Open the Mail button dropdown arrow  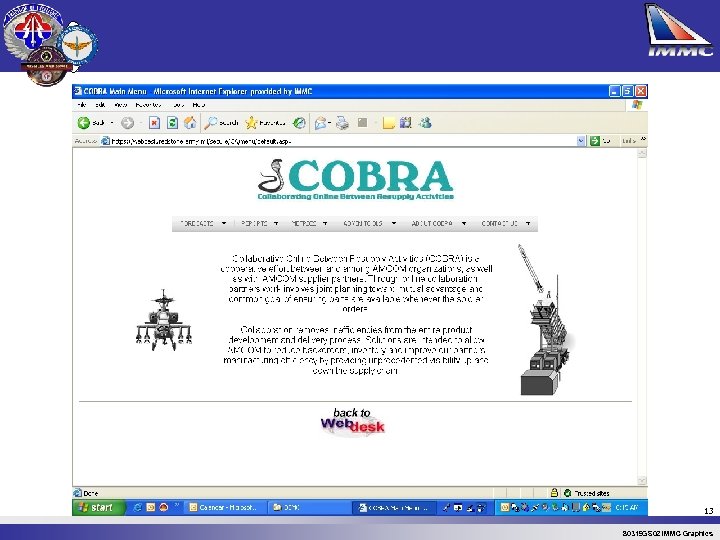329,123
